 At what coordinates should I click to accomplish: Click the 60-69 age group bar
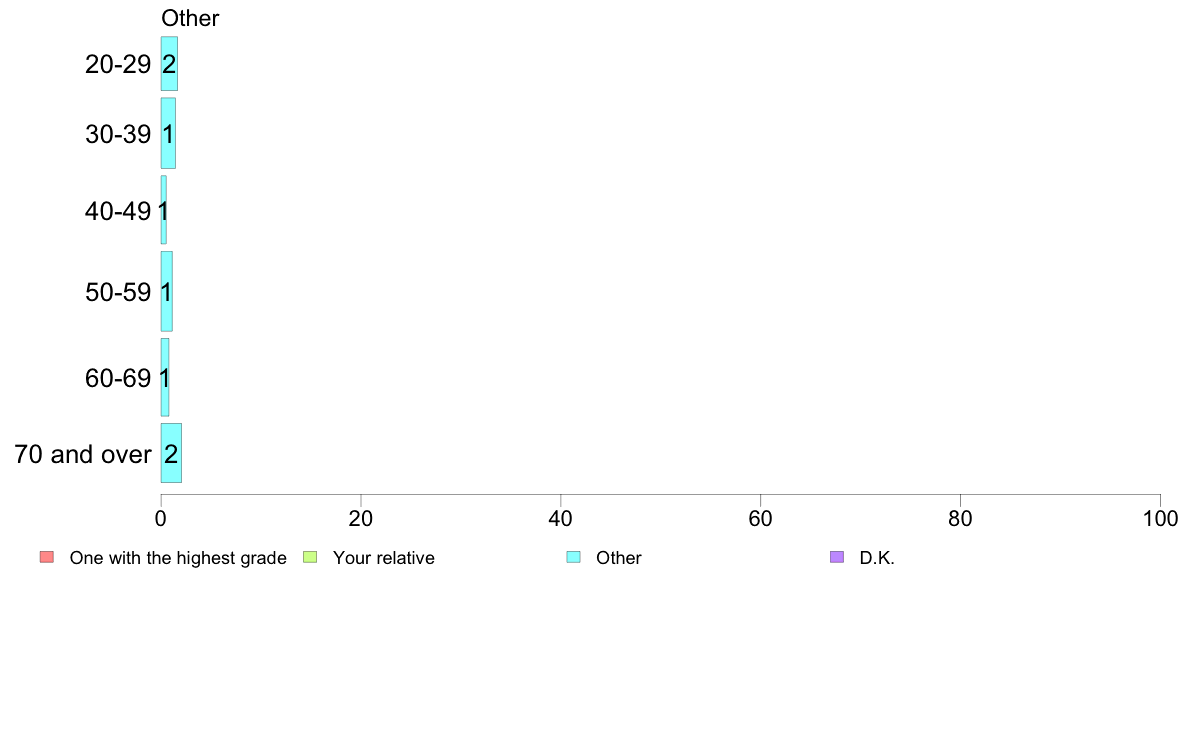(164, 377)
